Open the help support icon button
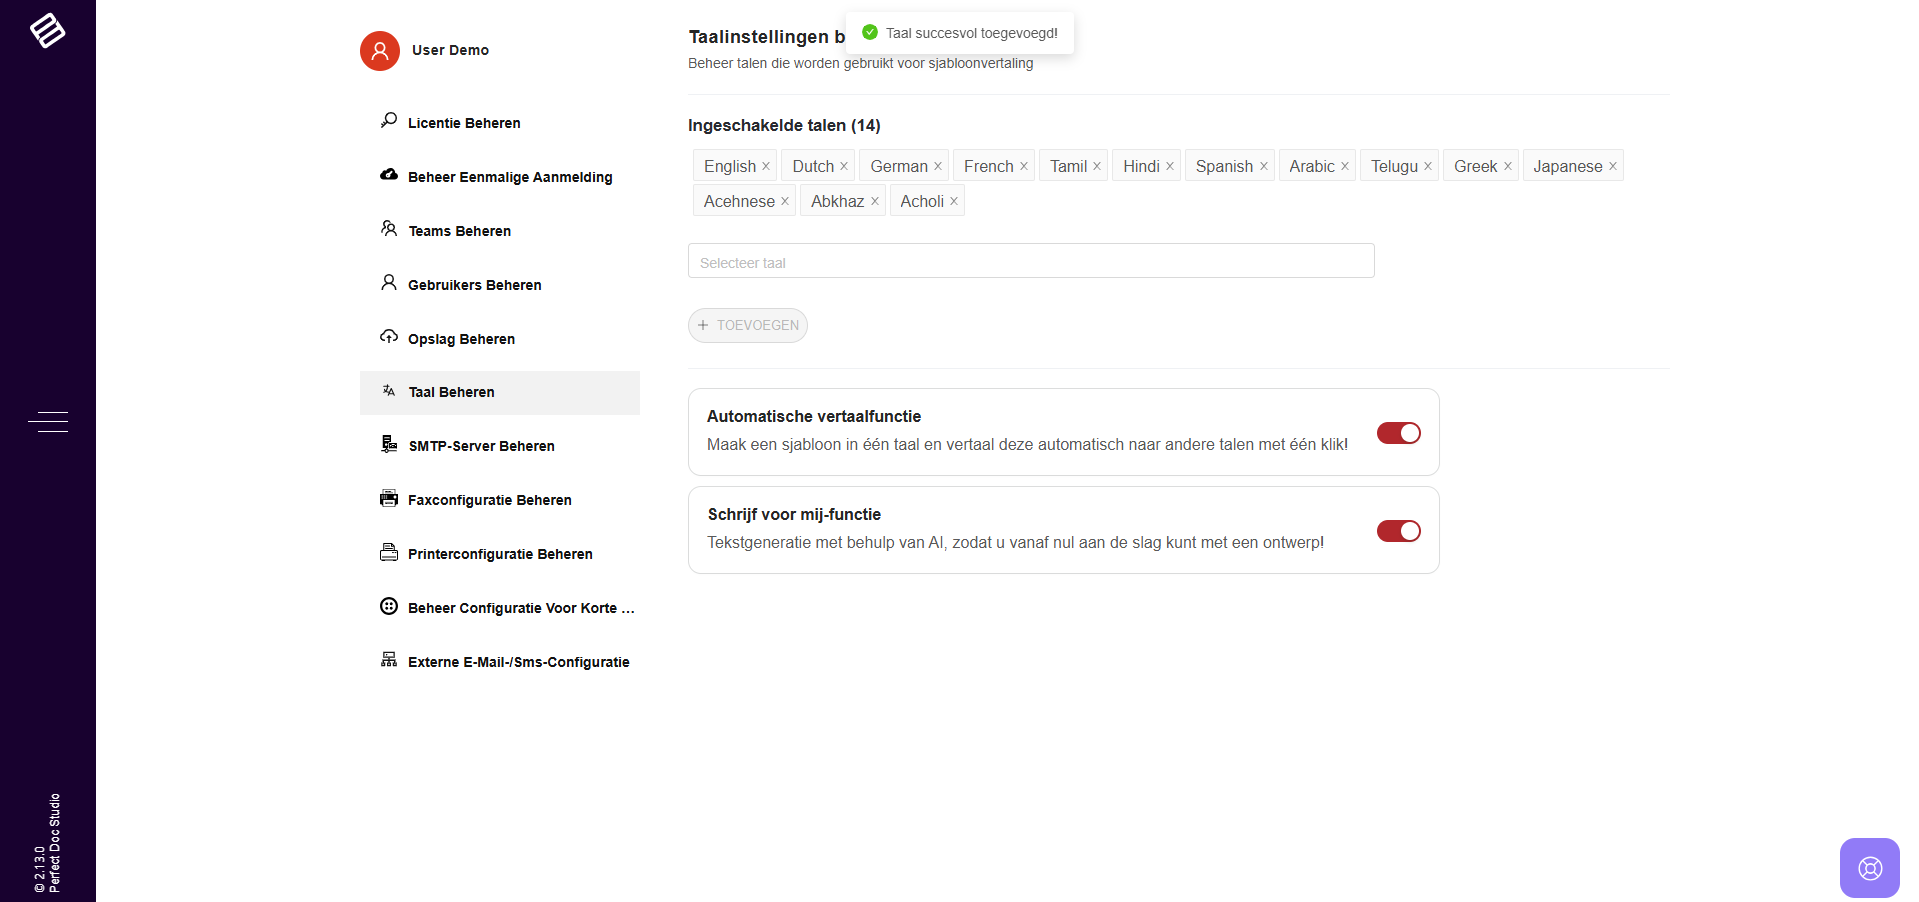1919x902 pixels. tap(1869, 868)
